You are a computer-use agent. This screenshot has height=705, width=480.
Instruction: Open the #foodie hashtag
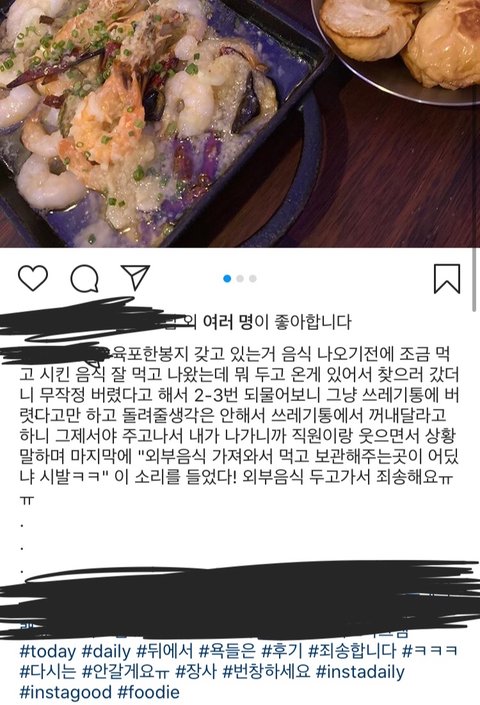(x=149, y=692)
